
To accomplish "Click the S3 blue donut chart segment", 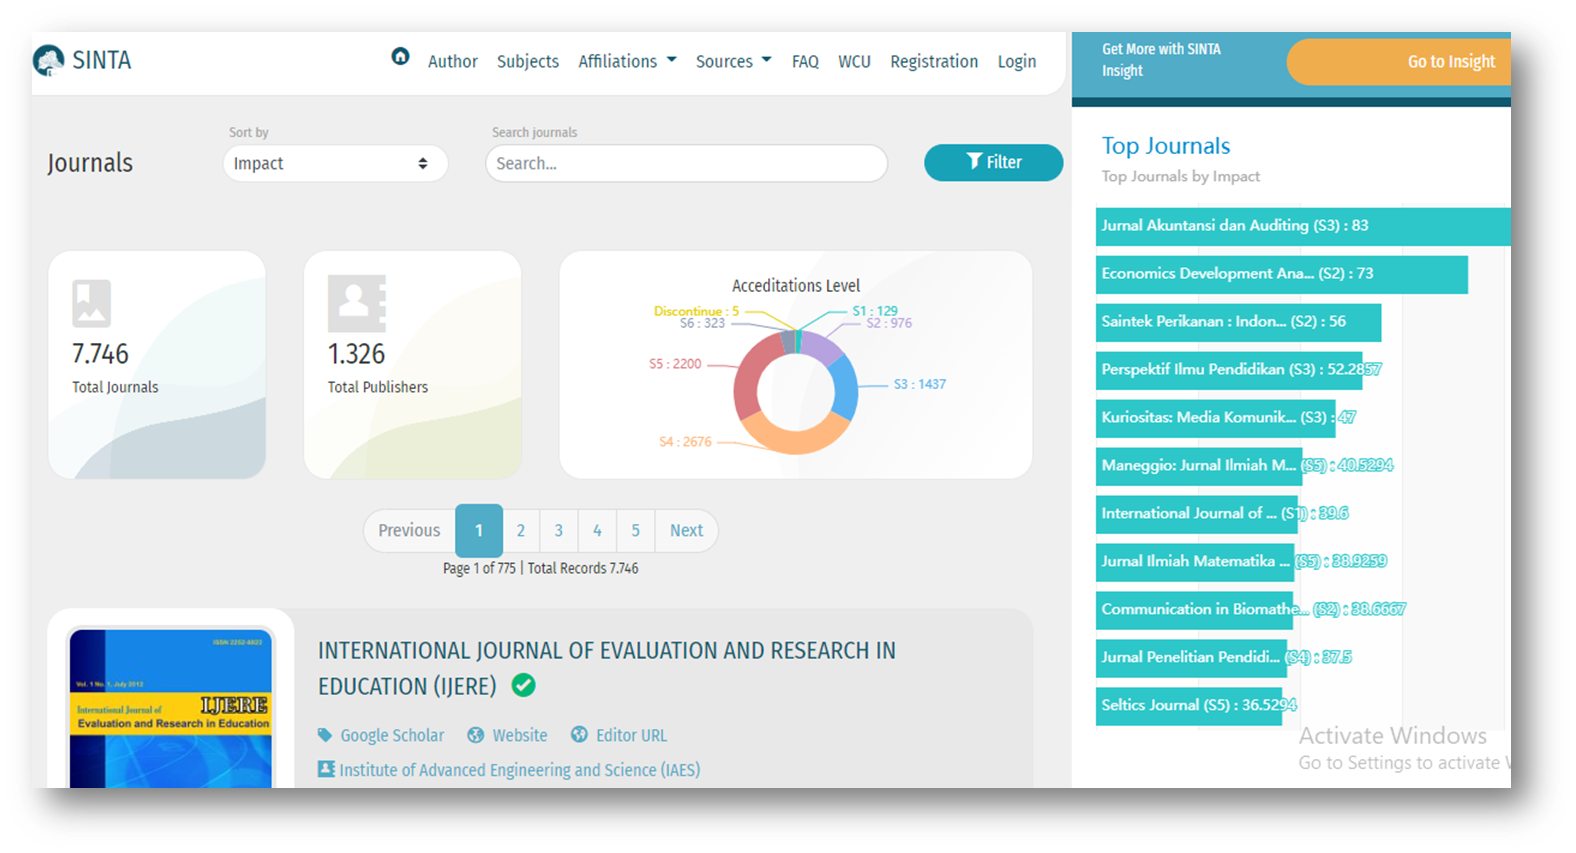I will point(845,388).
